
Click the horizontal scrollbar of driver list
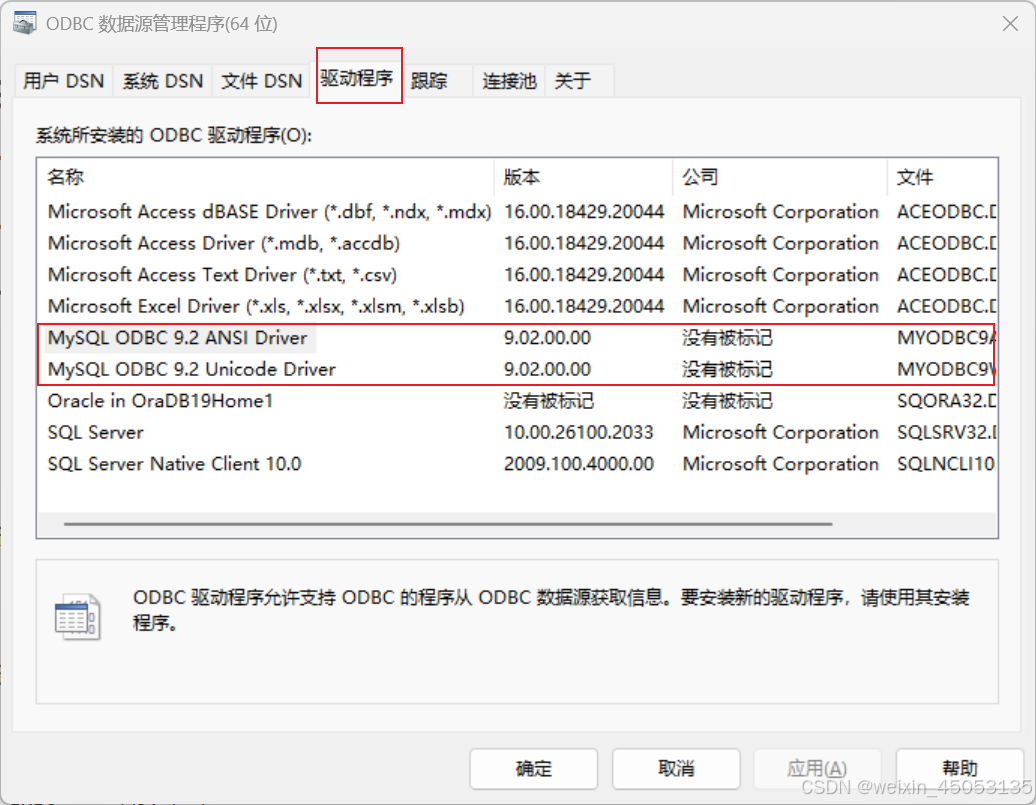coord(448,524)
